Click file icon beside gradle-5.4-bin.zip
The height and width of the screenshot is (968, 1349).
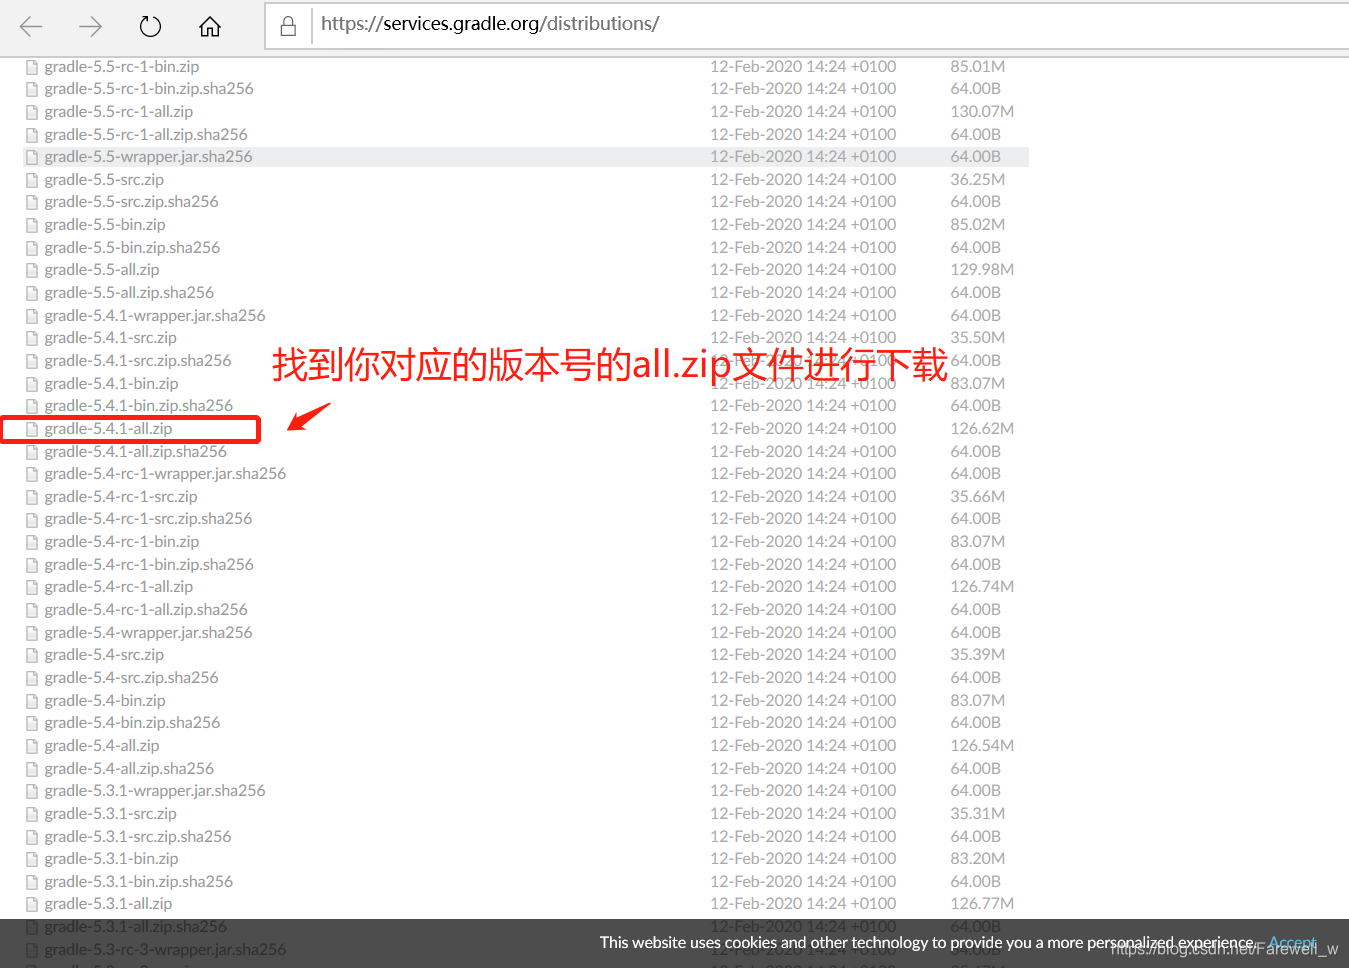click(x=32, y=702)
